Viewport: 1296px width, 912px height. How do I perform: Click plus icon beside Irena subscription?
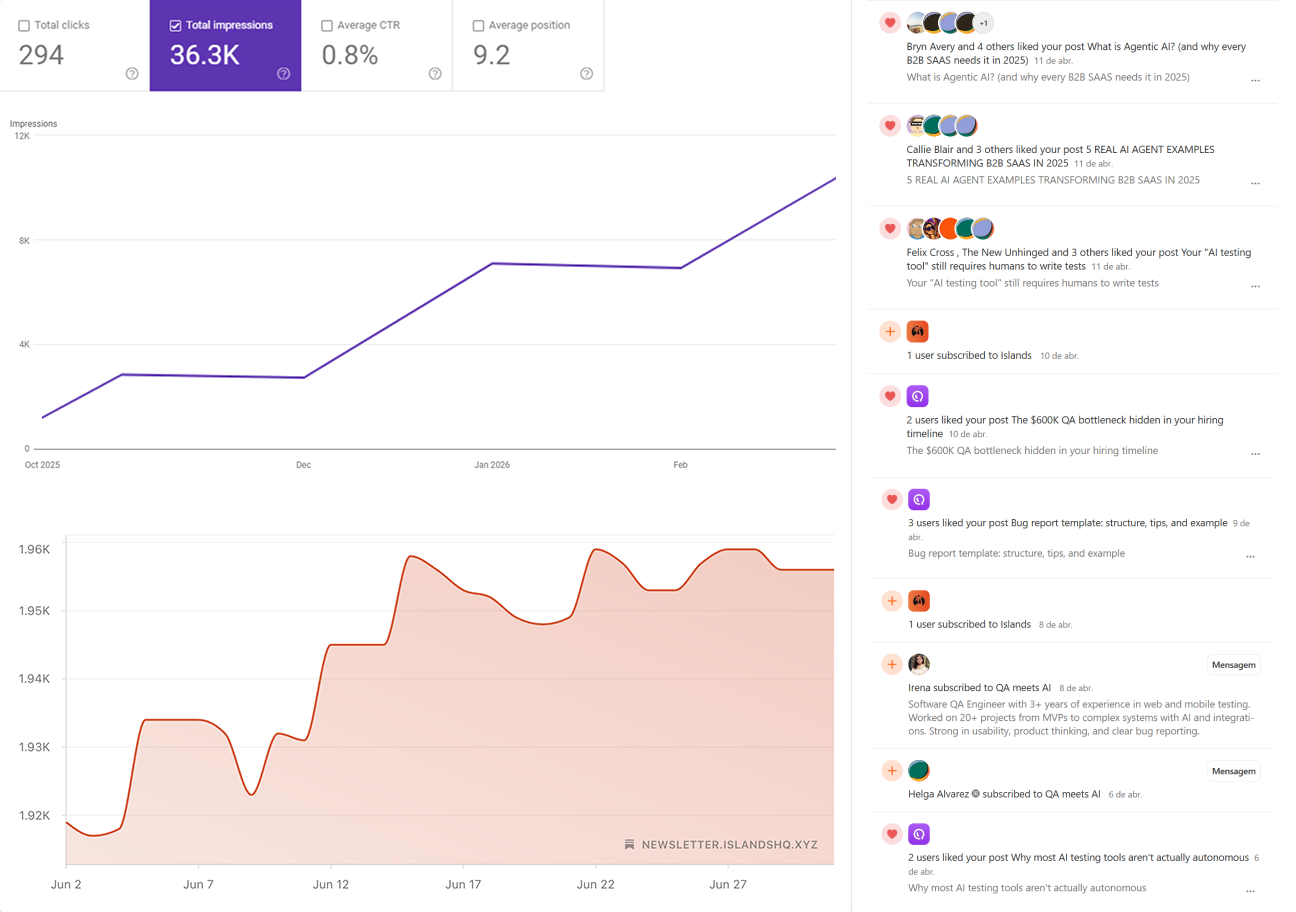click(x=891, y=664)
